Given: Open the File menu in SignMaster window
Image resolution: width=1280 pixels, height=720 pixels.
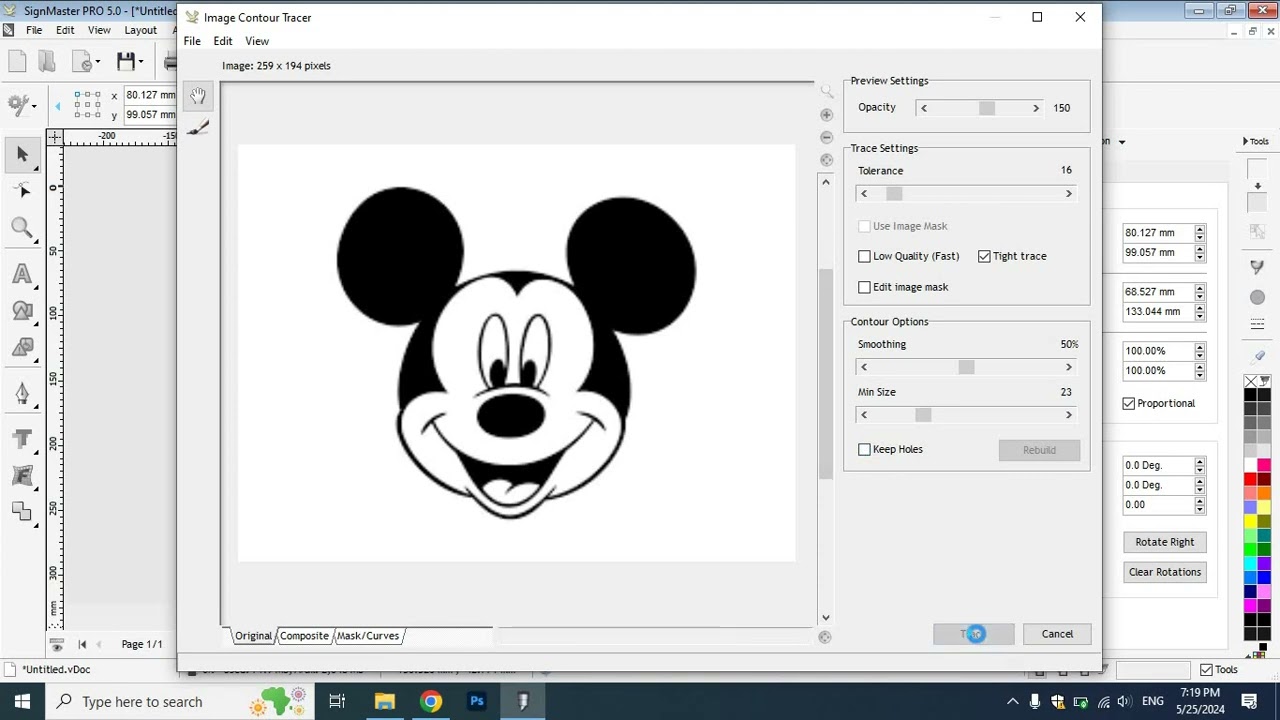Looking at the screenshot, I should click(x=34, y=30).
